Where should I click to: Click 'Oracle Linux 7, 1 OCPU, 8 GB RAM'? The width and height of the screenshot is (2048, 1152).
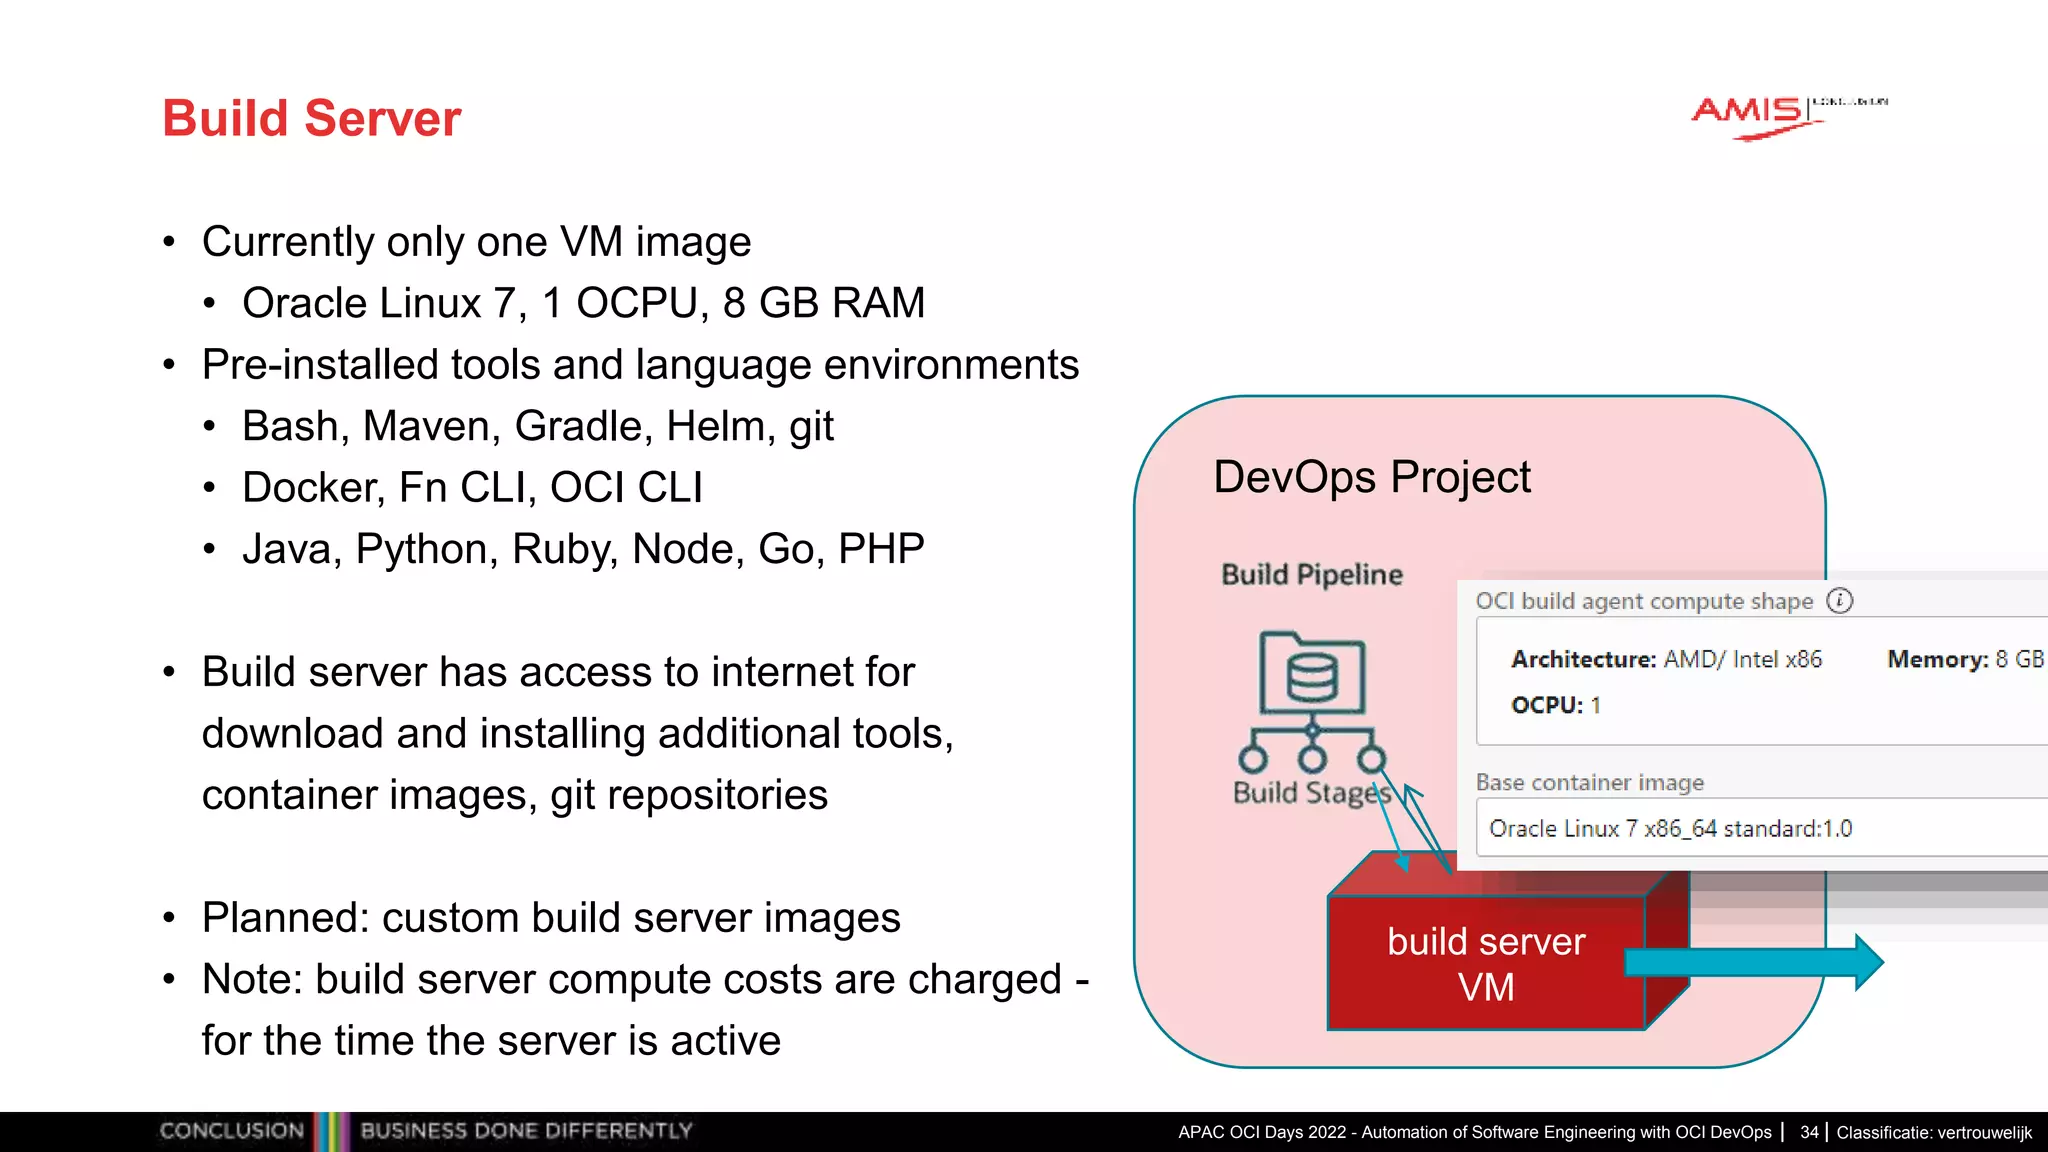[x=584, y=303]
